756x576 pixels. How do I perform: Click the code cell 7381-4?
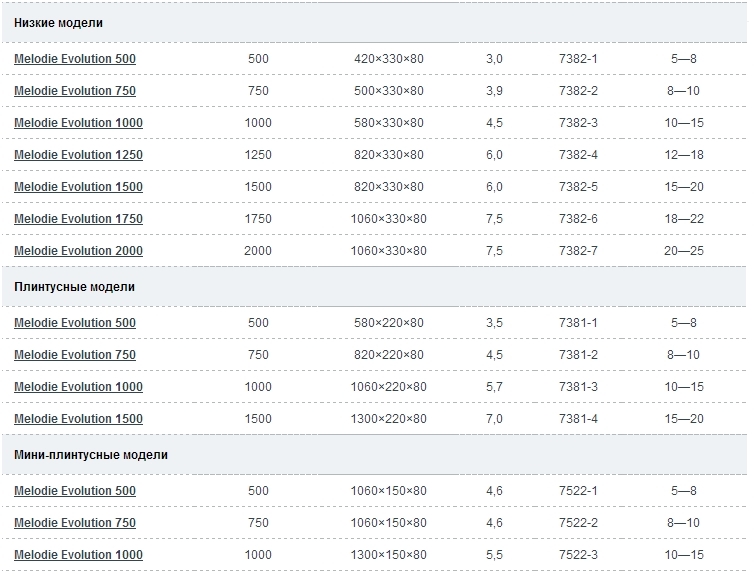tap(578, 419)
